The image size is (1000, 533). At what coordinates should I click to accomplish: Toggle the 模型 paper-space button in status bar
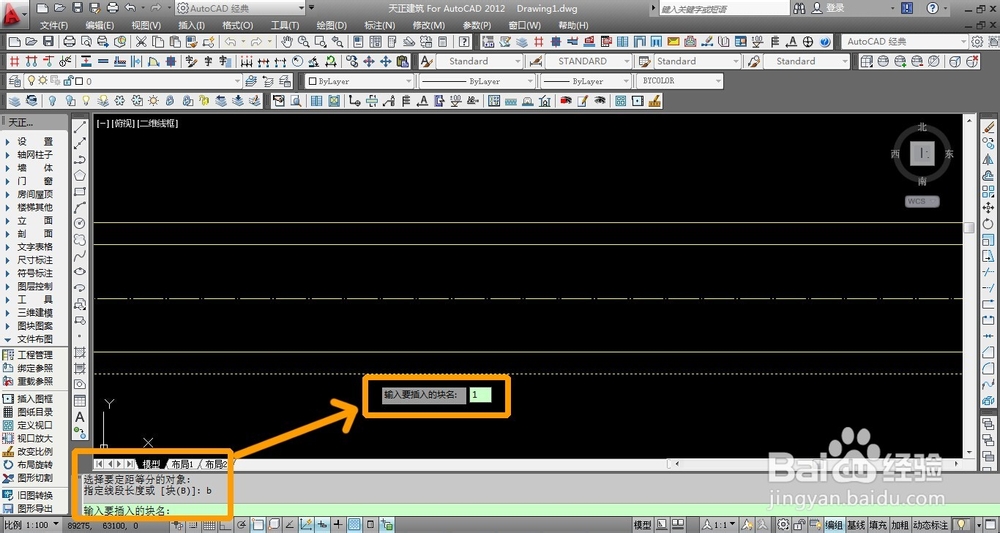tap(642, 525)
